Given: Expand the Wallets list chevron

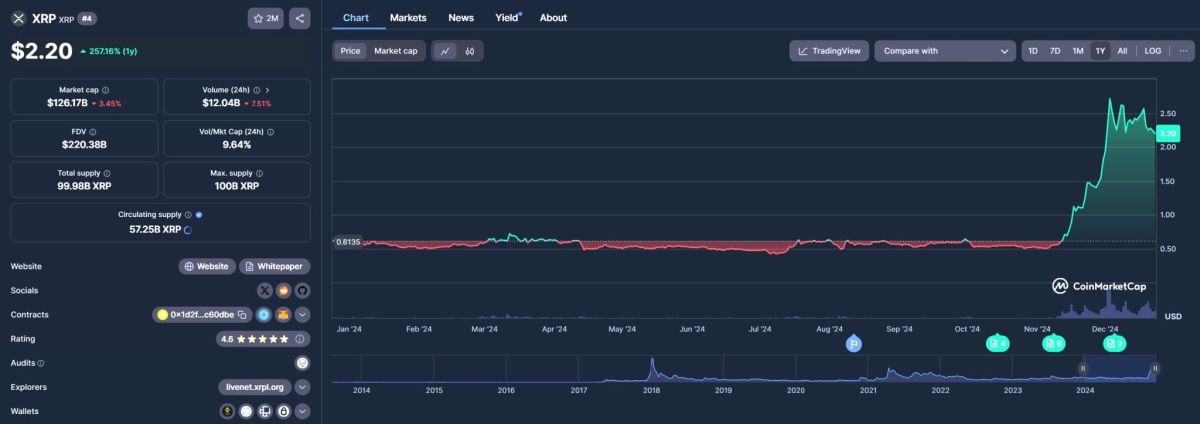Looking at the screenshot, I should (x=302, y=411).
